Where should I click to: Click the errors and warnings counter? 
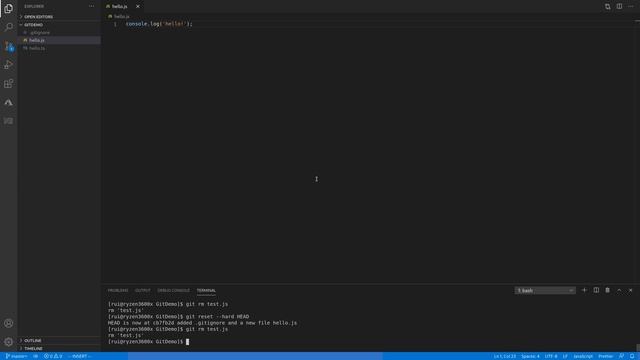[53, 356]
